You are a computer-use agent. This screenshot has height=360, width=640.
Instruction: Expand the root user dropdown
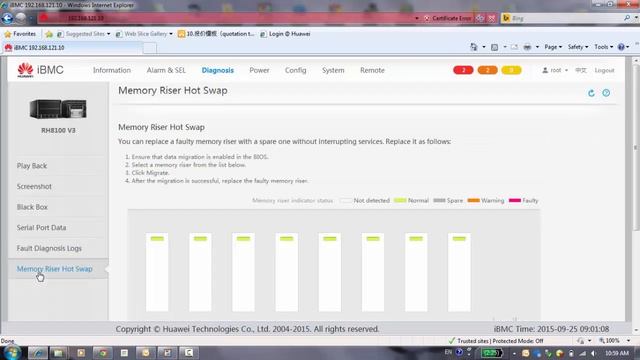(x=555, y=70)
